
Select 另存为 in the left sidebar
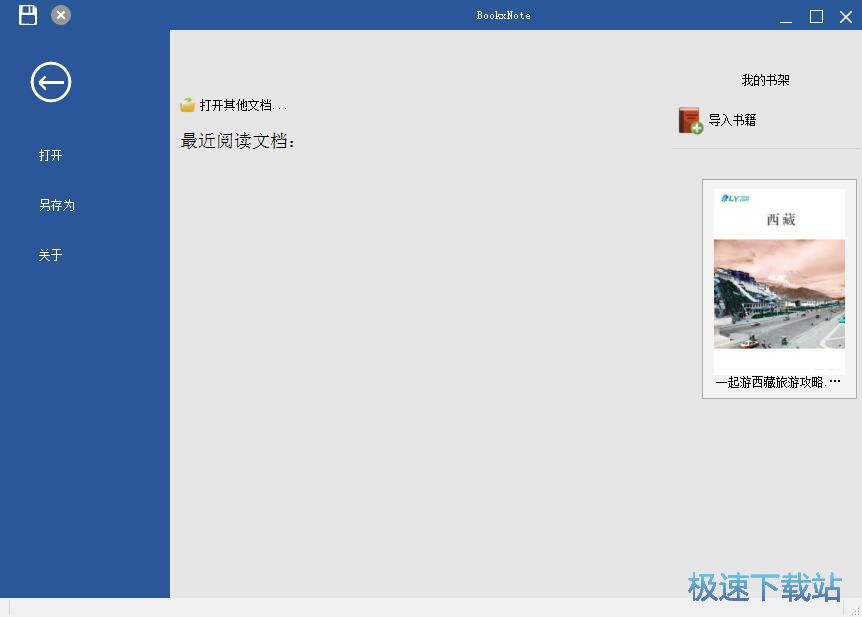[56, 205]
